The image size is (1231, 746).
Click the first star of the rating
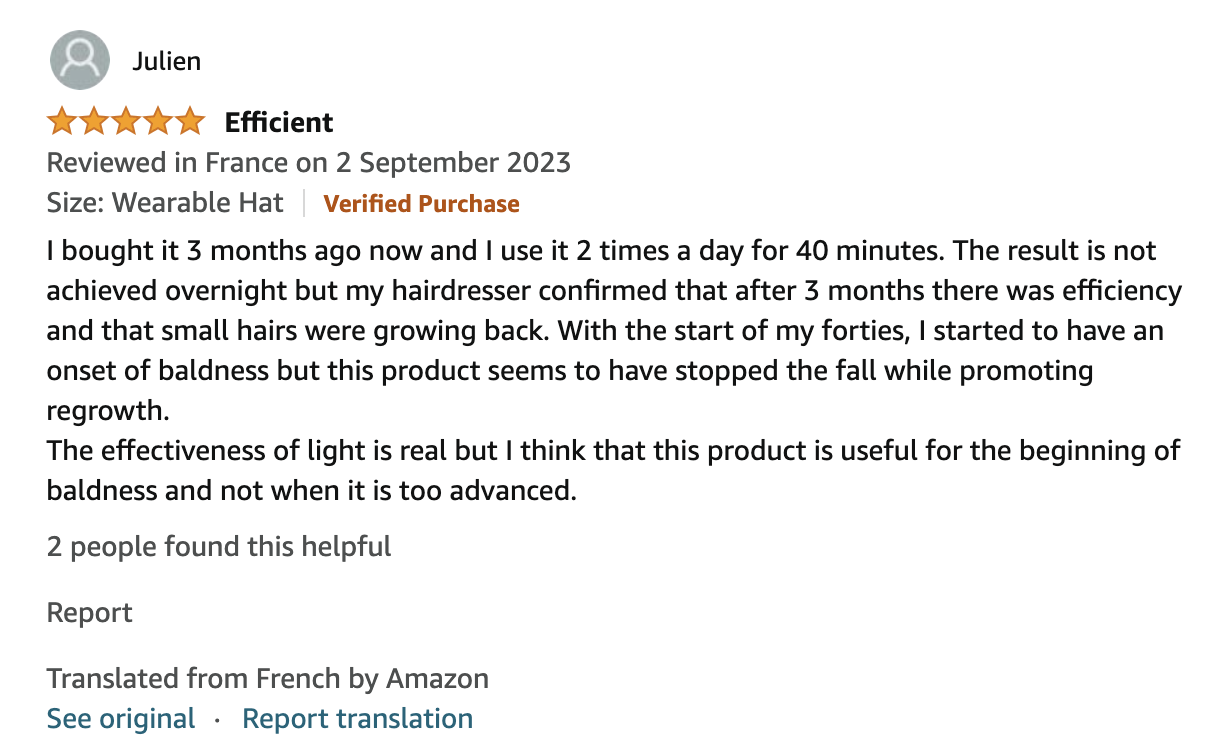[x=62, y=122]
